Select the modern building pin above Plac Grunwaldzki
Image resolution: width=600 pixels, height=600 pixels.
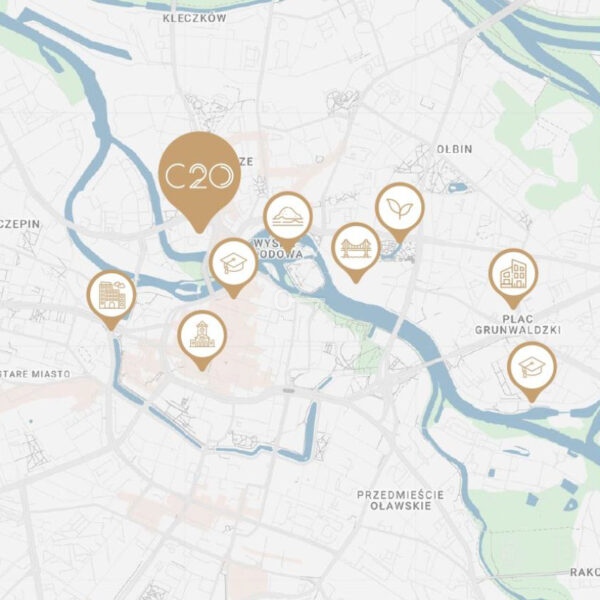(x=513, y=277)
